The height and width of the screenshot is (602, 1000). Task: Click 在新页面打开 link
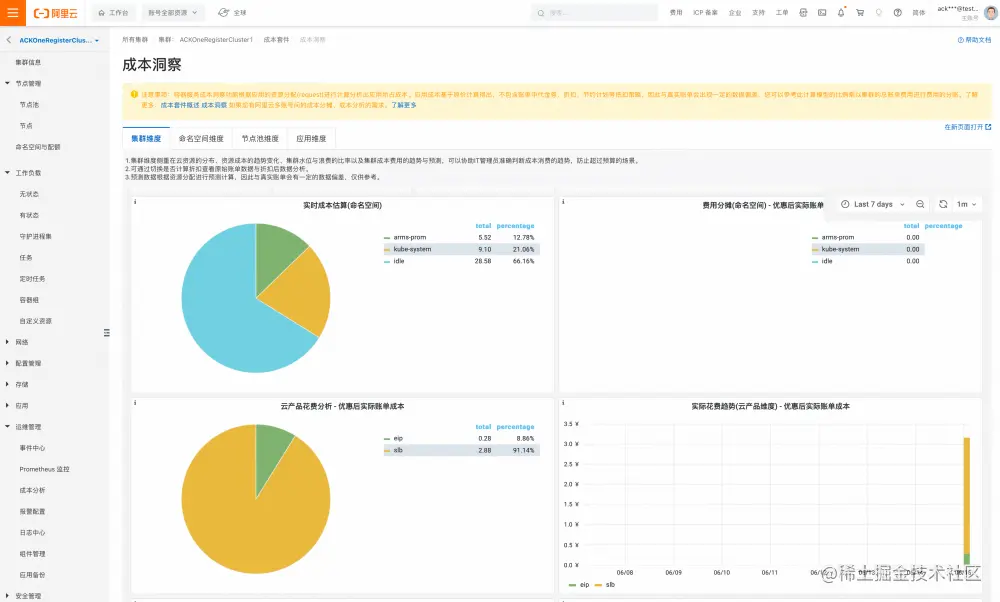[x=967, y=128]
